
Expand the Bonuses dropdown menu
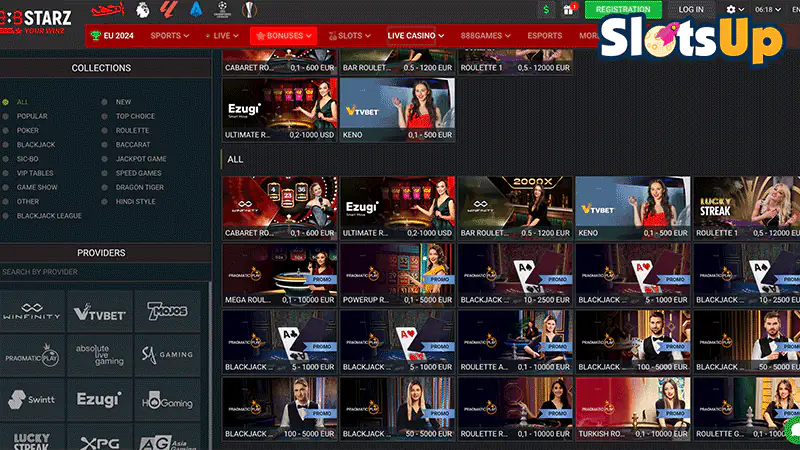(284, 36)
